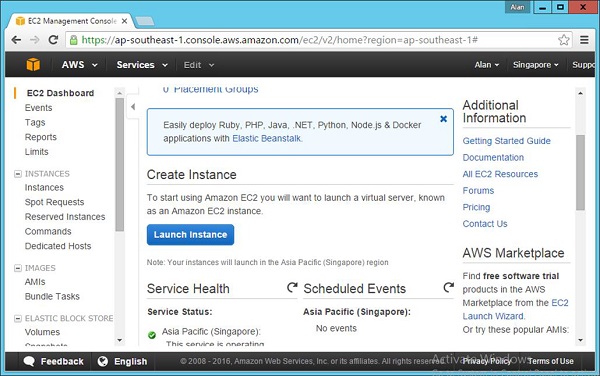Click the main page scroll up arrow
Image resolution: width=600 pixels, height=376 pixels.
[x=580, y=93]
